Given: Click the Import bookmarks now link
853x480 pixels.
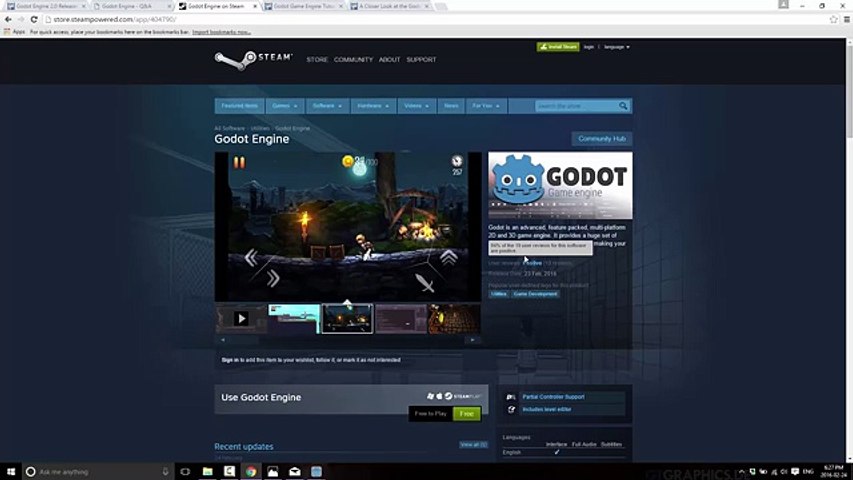Looking at the screenshot, I should [221, 32].
